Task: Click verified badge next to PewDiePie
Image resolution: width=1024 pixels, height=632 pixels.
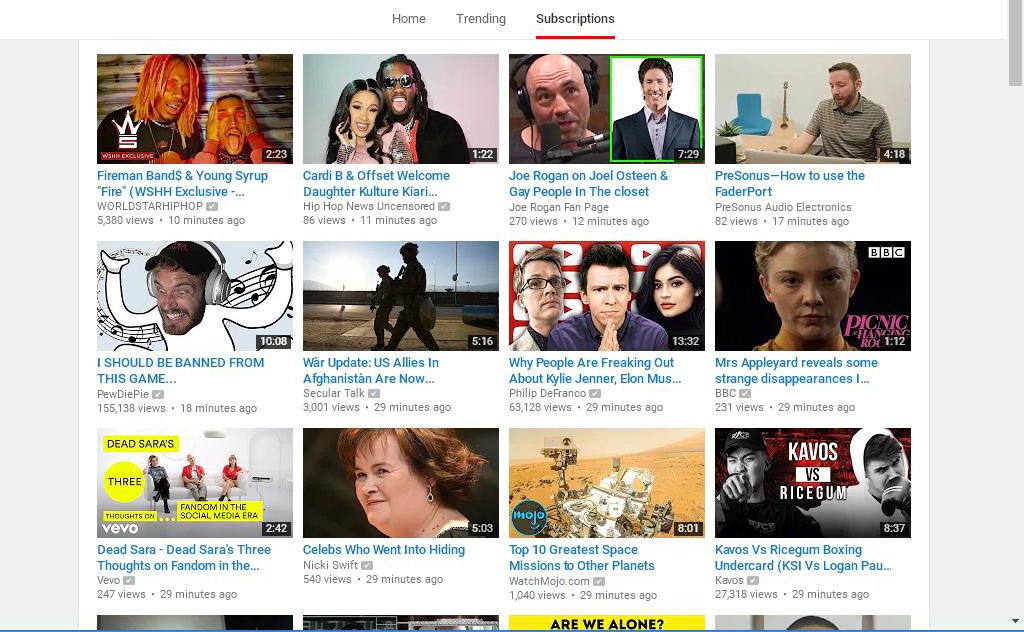Action: coord(158,394)
